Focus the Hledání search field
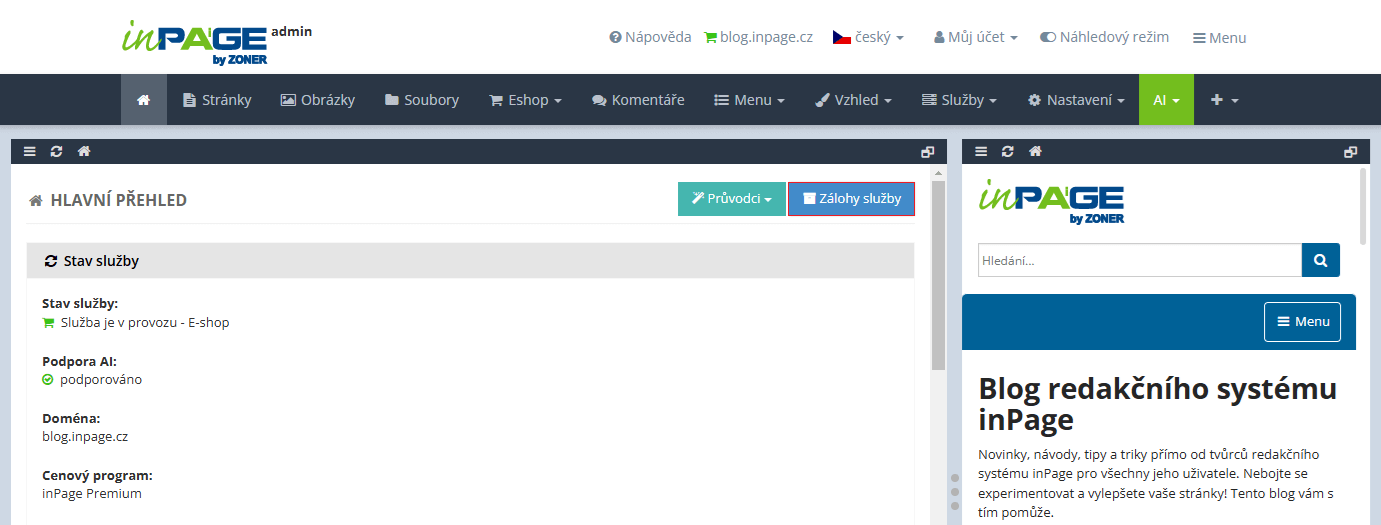This screenshot has height=525, width=1381. coord(1140,260)
